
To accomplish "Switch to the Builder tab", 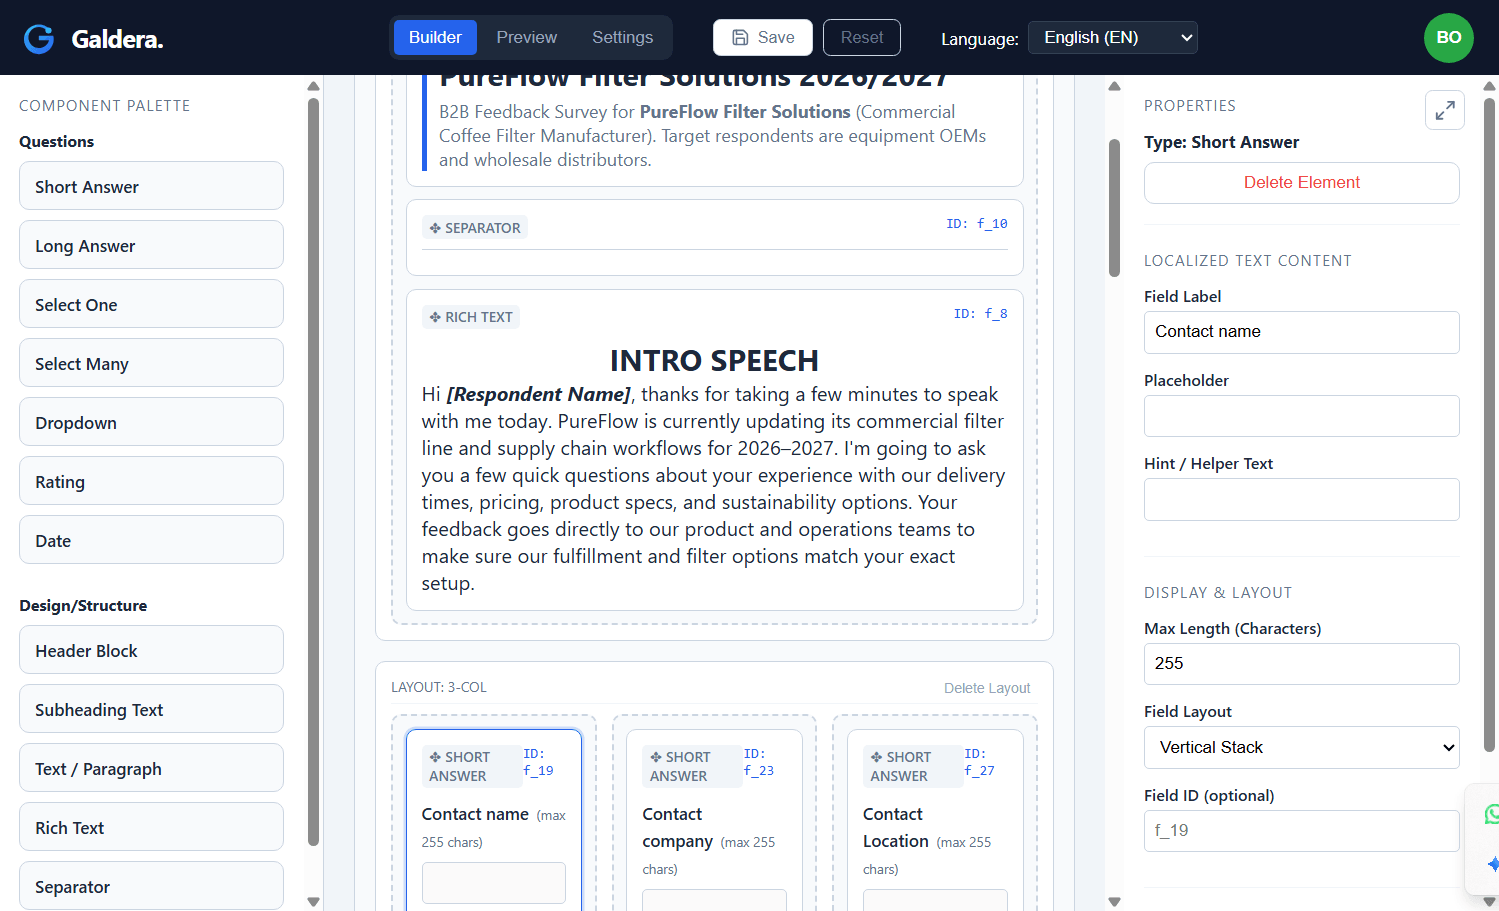I will click(435, 38).
